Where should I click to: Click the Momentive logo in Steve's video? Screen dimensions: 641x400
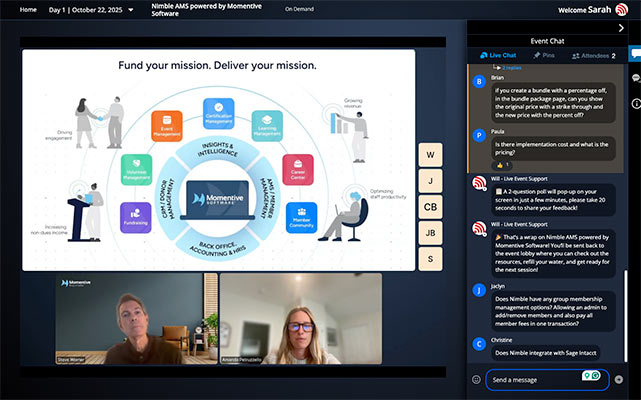point(76,283)
